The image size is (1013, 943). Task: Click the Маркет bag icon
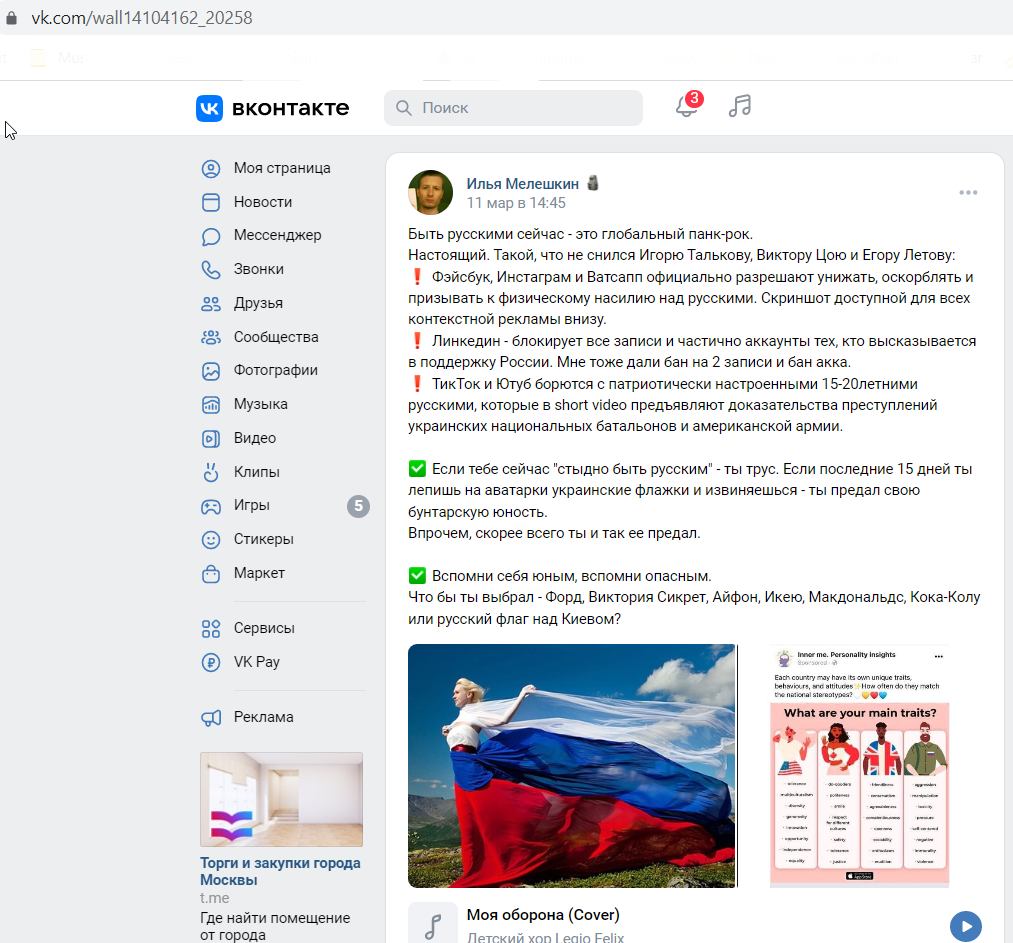(211, 574)
